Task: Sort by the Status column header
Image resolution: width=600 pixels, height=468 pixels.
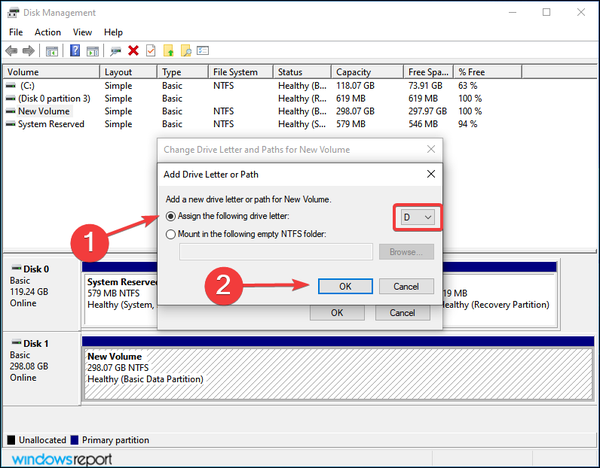Action: click(x=302, y=72)
